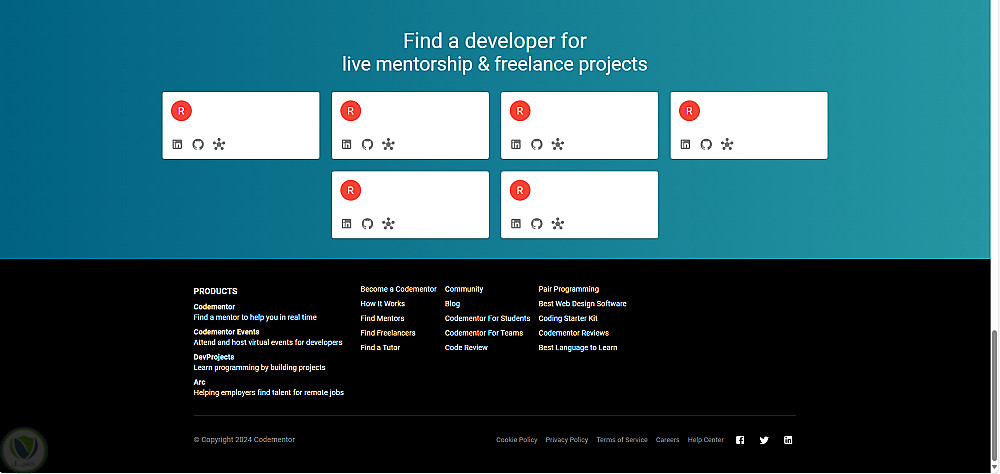Click Find a Tutor link
The height and width of the screenshot is (474, 1000).
click(x=380, y=348)
